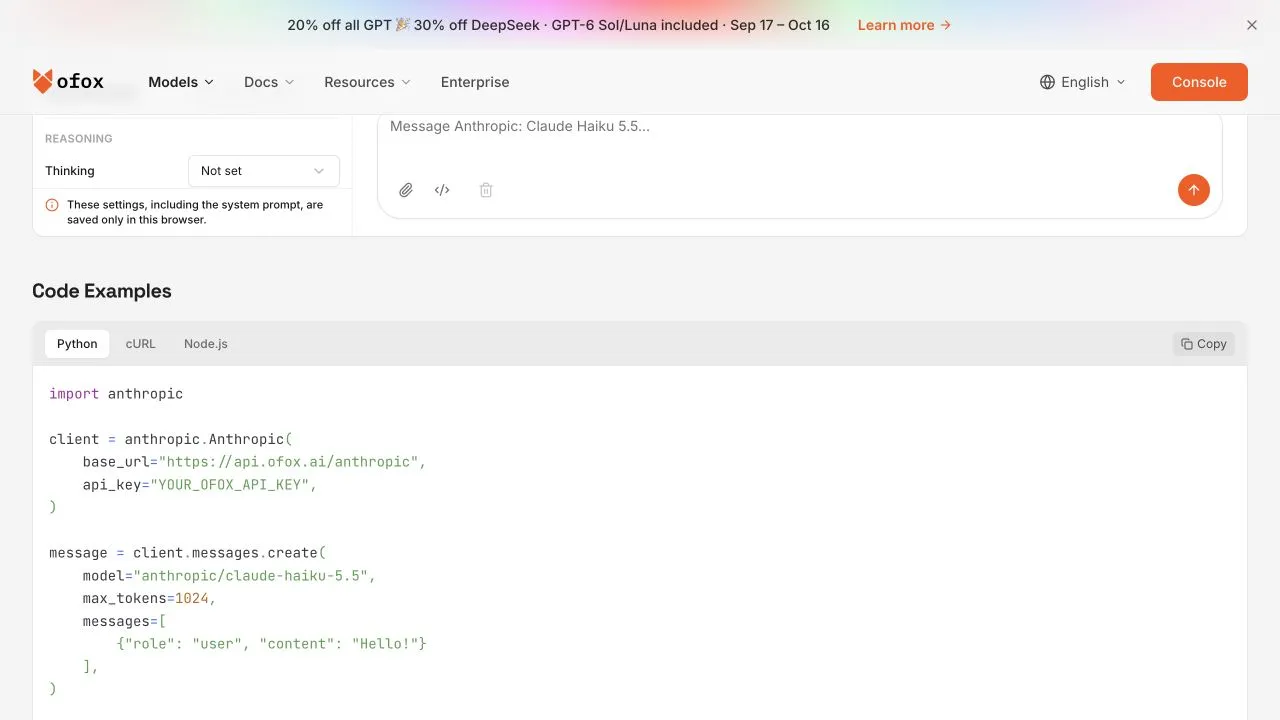This screenshot has width=1280, height=720.
Task: Switch to the cURL tab
Action: tap(141, 344)
